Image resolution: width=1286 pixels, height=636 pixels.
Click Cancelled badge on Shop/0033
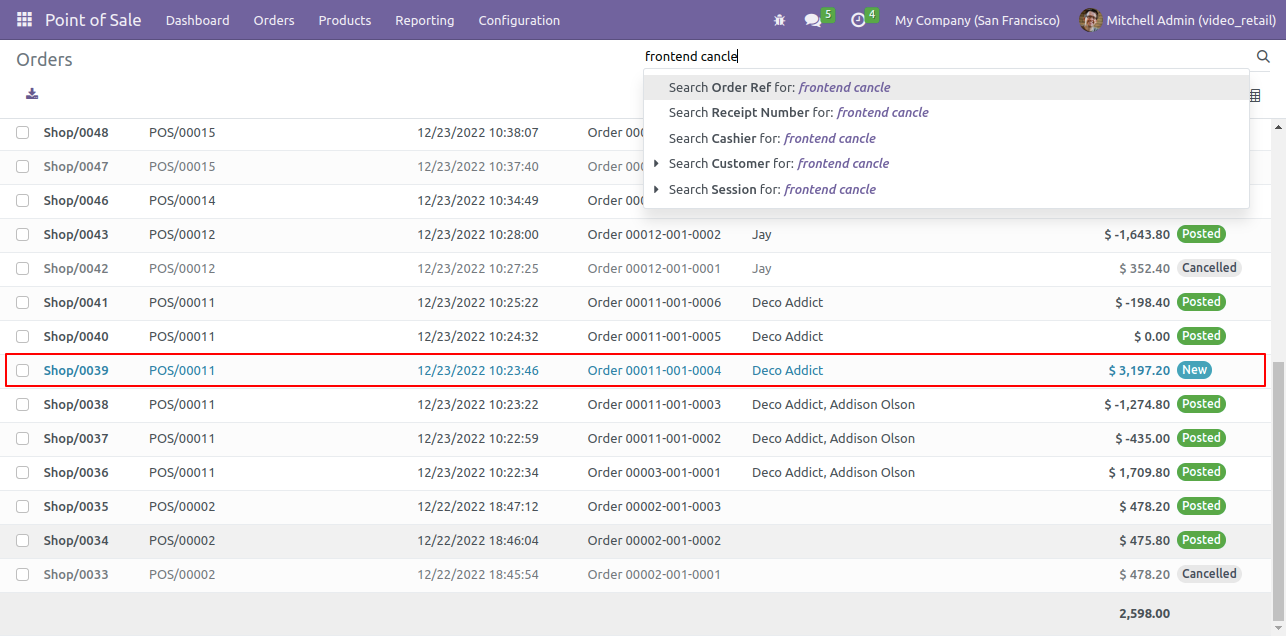tap(1209, 574)
